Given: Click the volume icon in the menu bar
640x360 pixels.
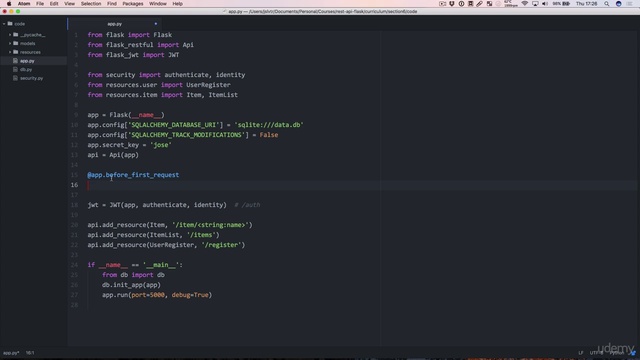Looking at the screenshot, I should [544, 4].
